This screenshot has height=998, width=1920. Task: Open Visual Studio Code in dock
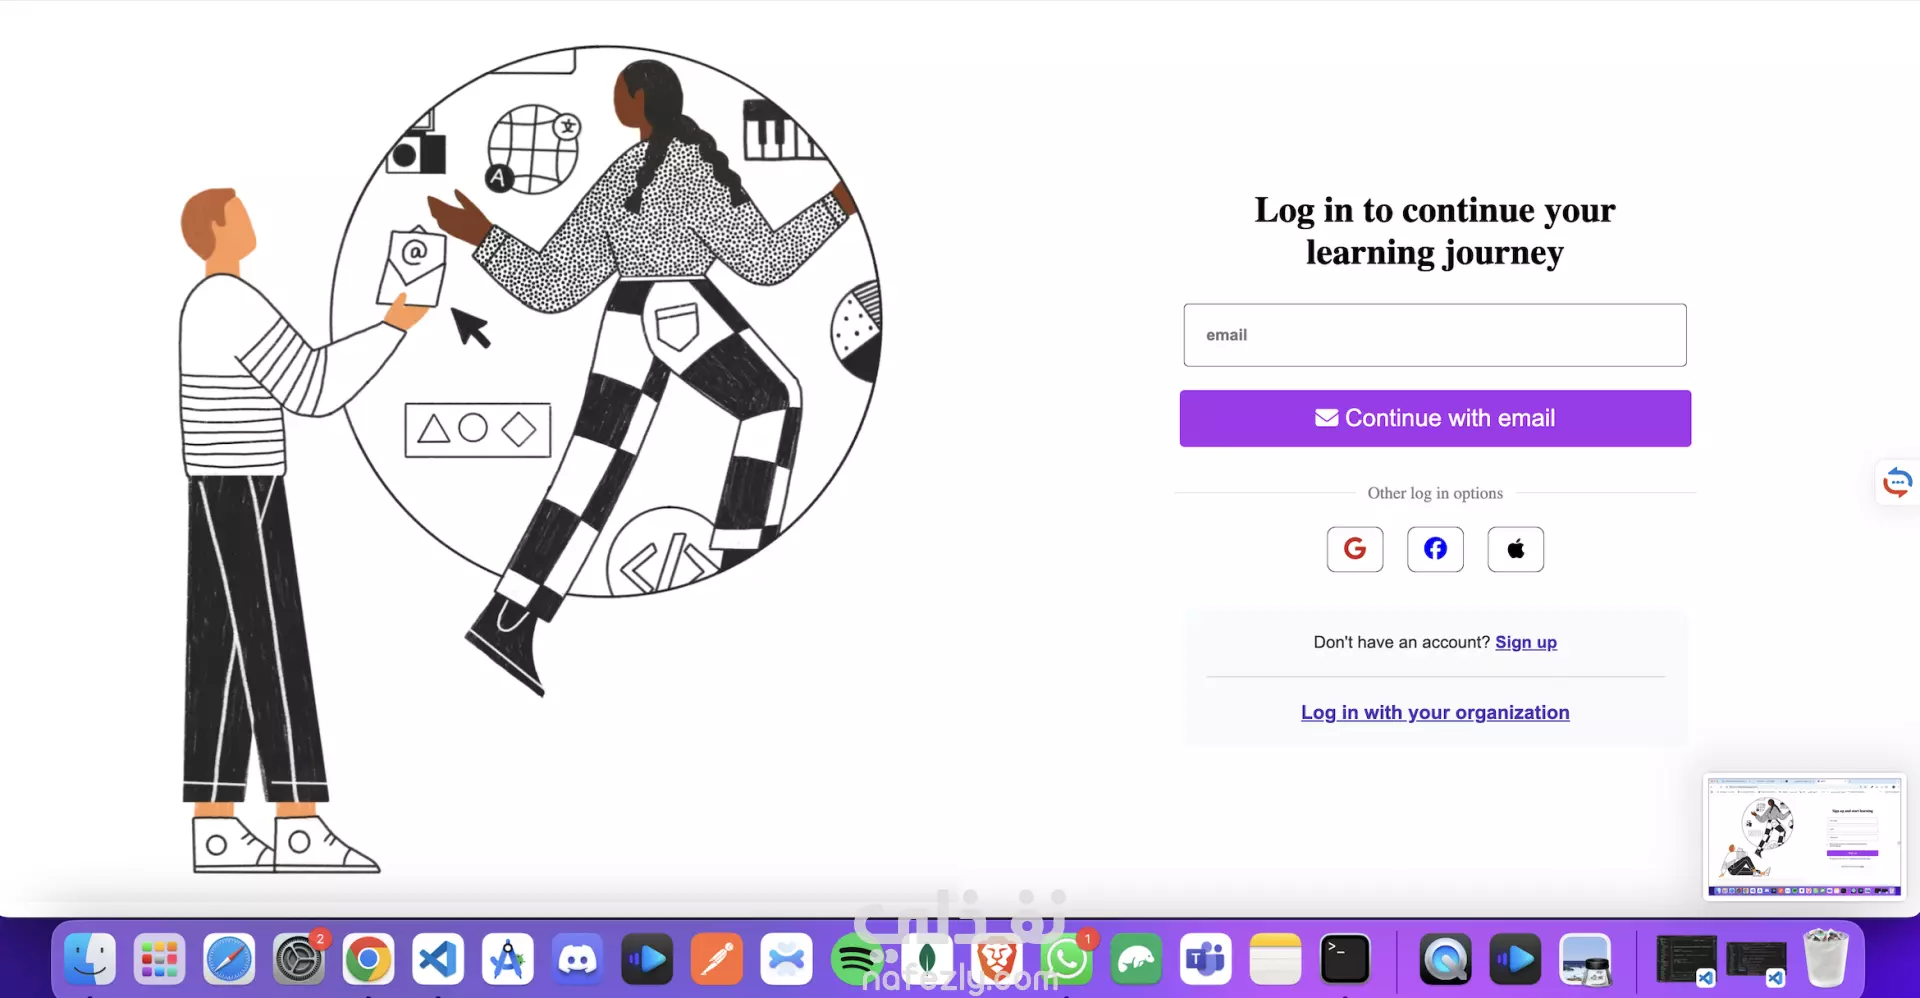tap(438, 959)
